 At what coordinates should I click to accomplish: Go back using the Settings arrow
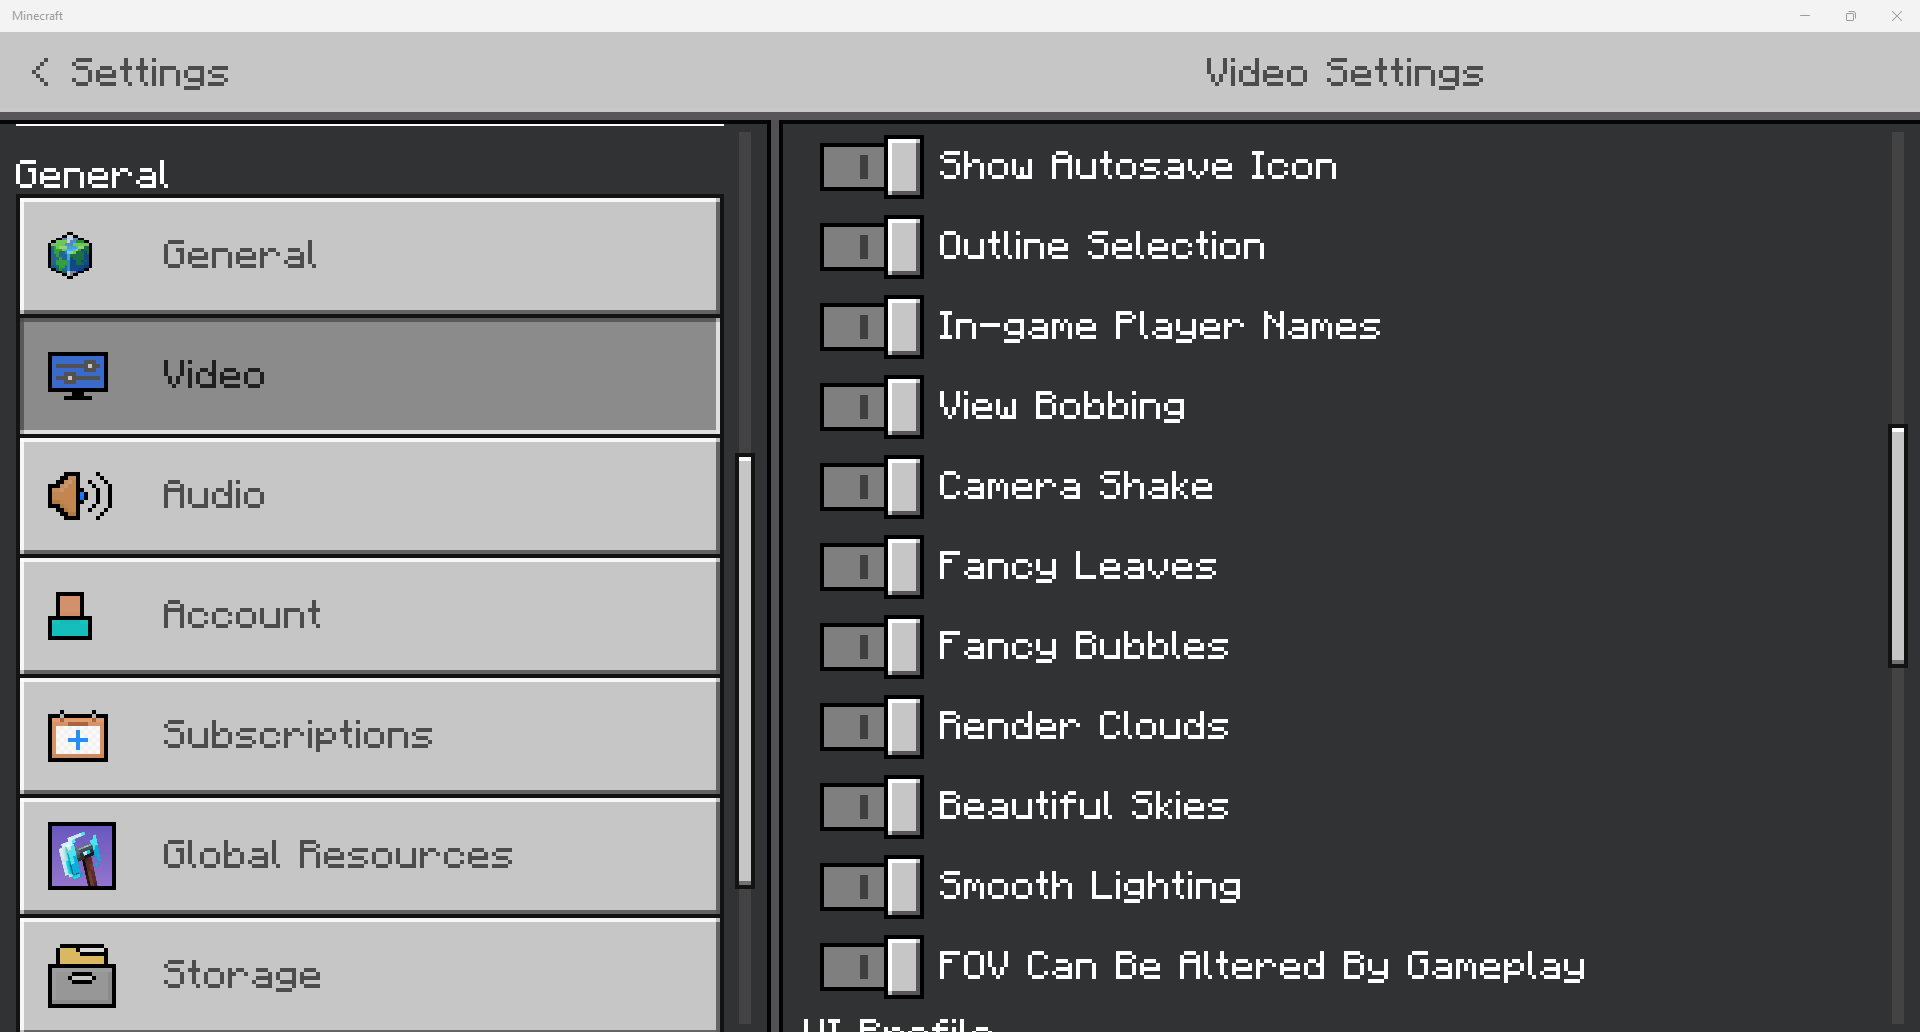[40, 72]
